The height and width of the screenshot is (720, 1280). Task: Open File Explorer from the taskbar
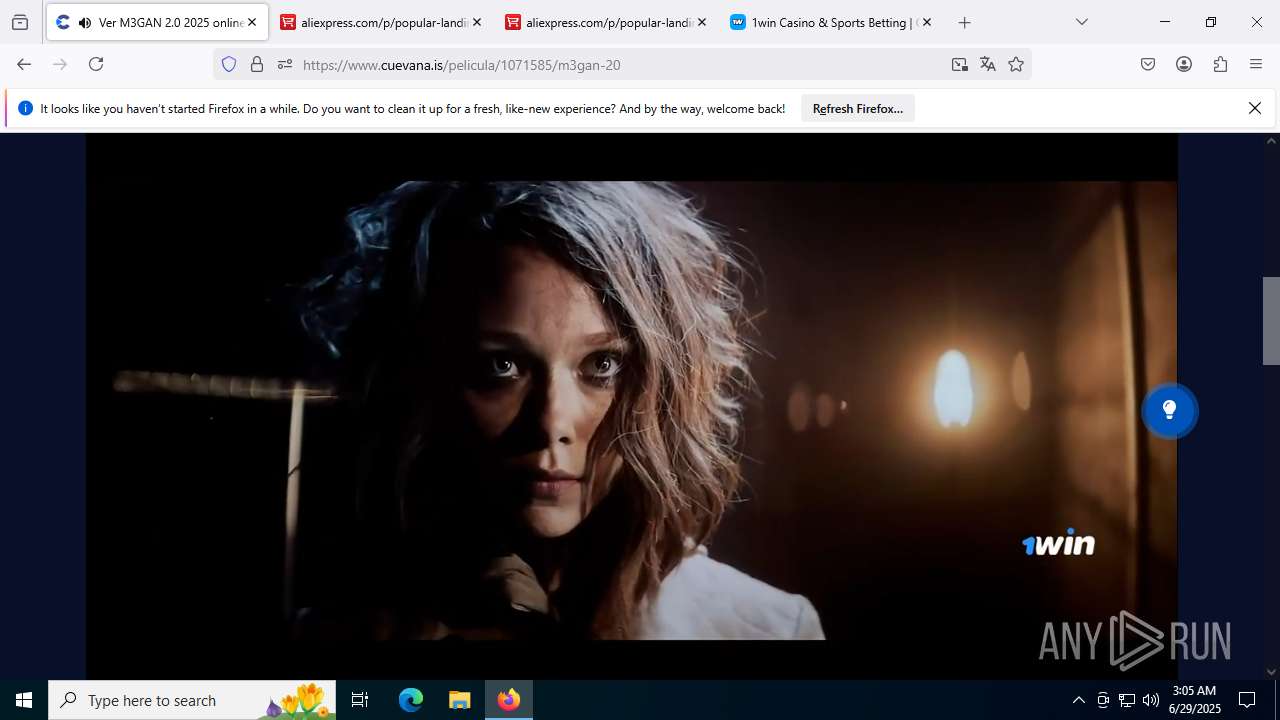click(x=459, y=700)
